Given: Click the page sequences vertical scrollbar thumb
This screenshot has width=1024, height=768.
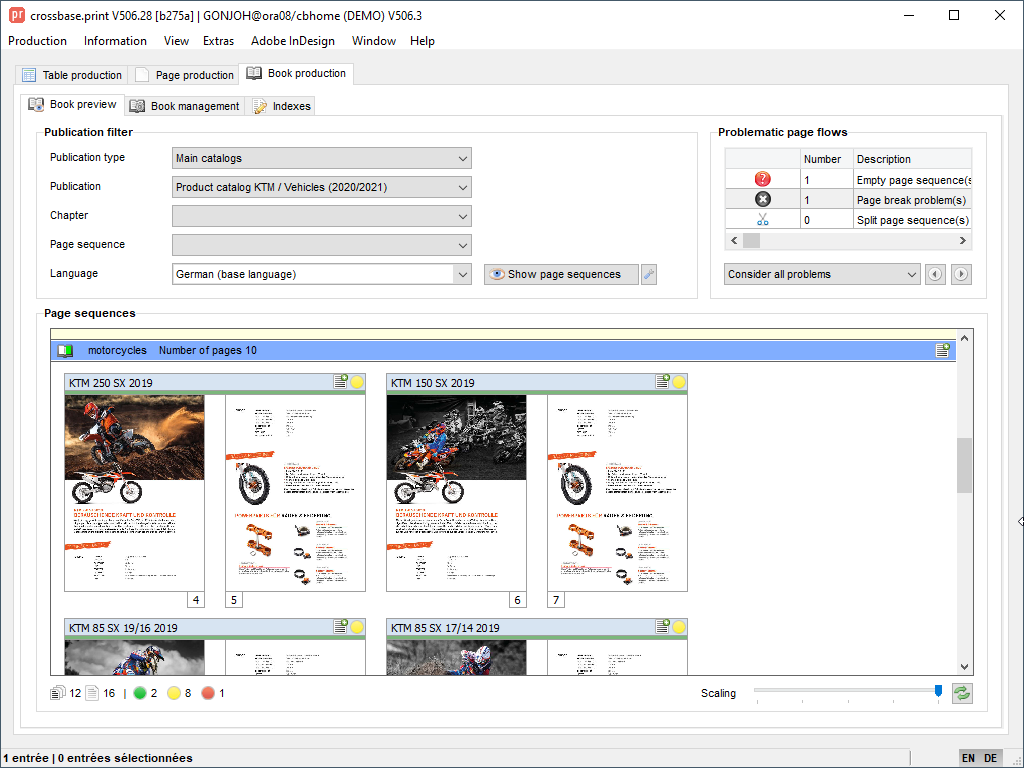Looking at the screenshot, I should coord(964,465).
